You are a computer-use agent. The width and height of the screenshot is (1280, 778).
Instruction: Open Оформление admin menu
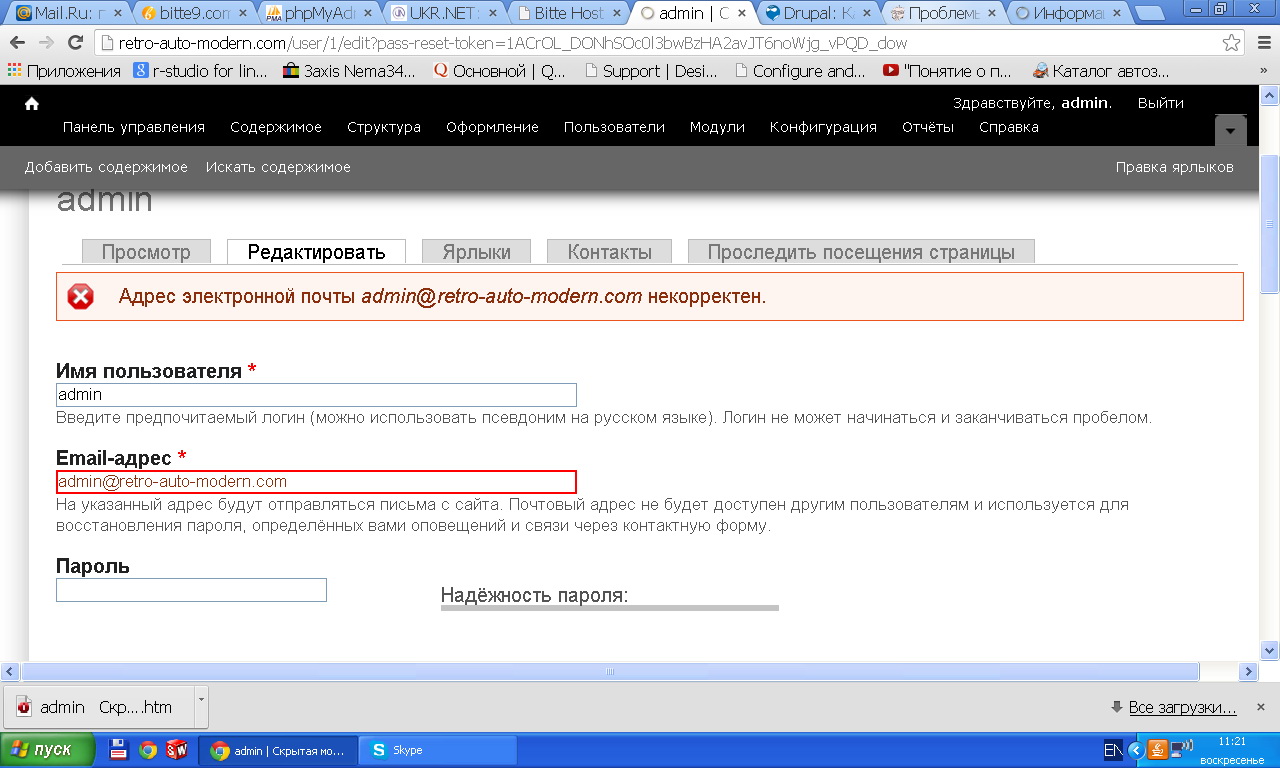click(492, 127)
